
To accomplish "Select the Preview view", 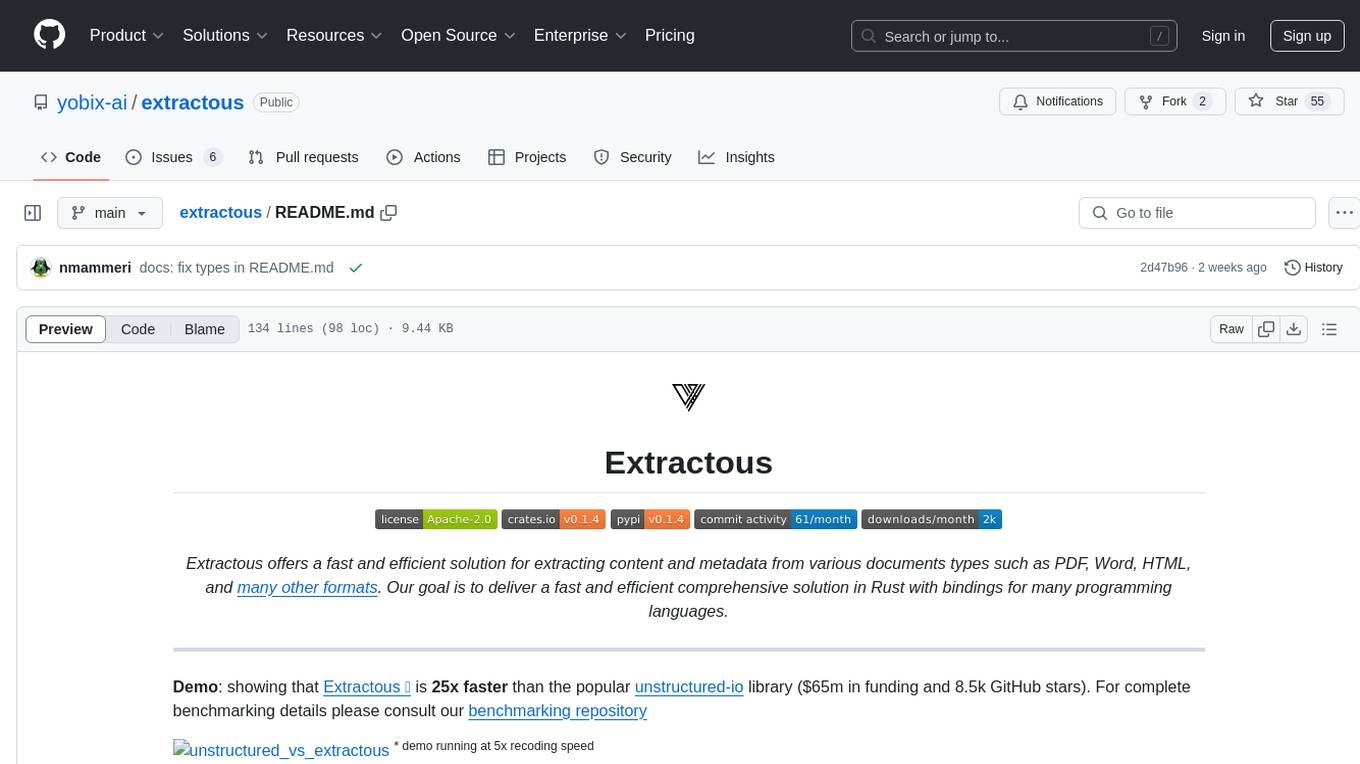I will click(65, 329).
